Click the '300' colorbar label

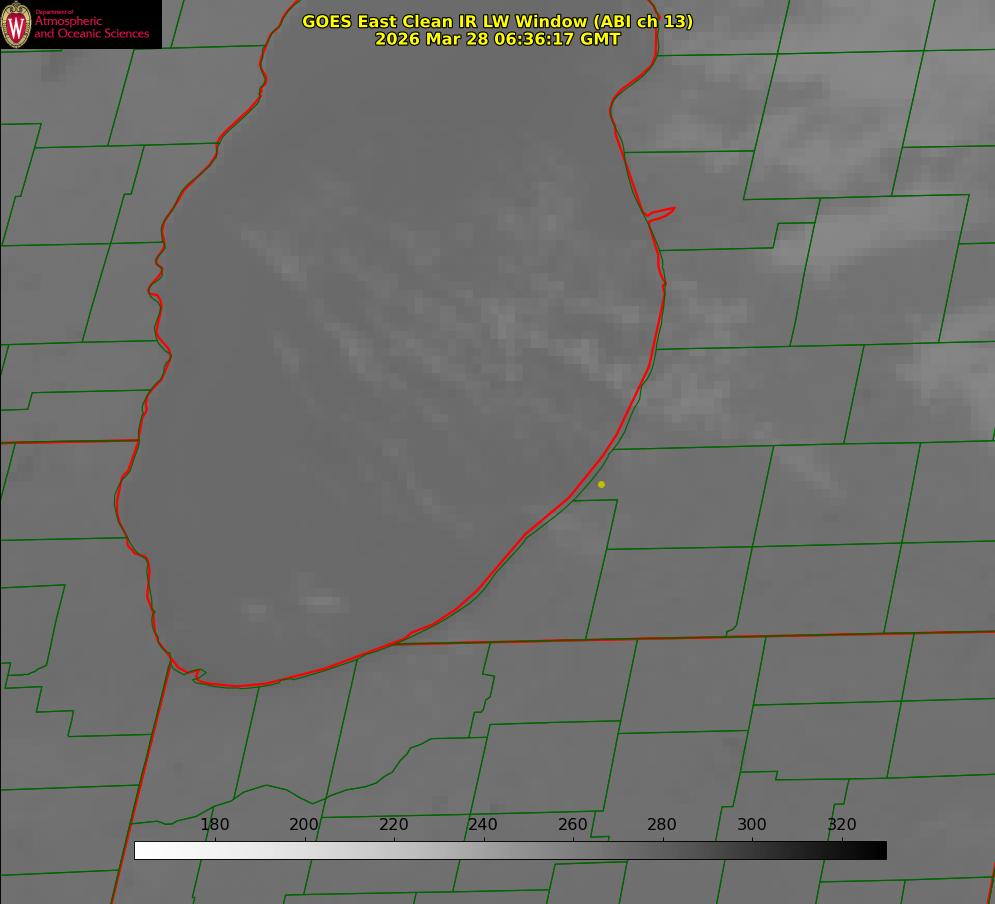coord(752,824)
